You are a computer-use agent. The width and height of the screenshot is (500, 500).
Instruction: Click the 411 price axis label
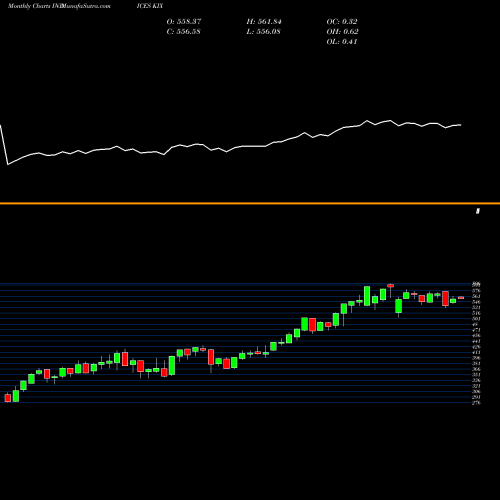[476, 352]
